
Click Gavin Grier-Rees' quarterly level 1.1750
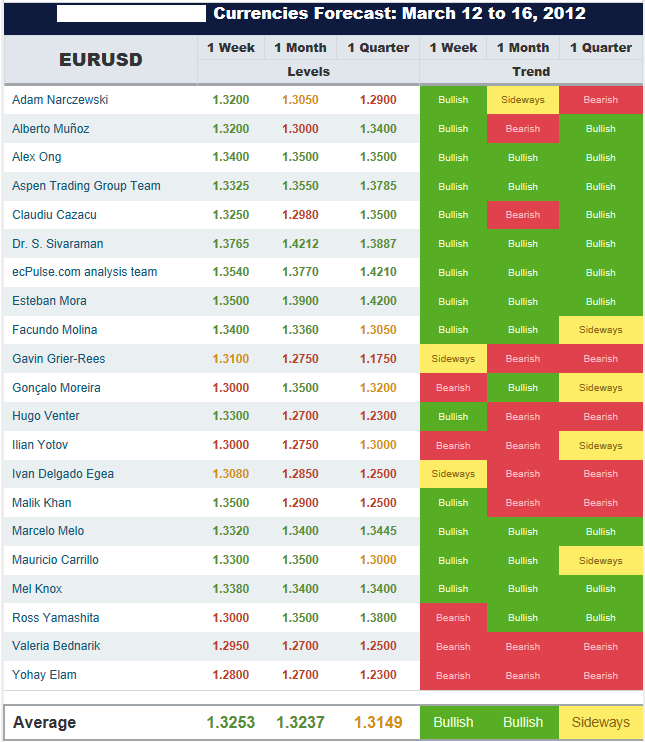coord(378,359)
